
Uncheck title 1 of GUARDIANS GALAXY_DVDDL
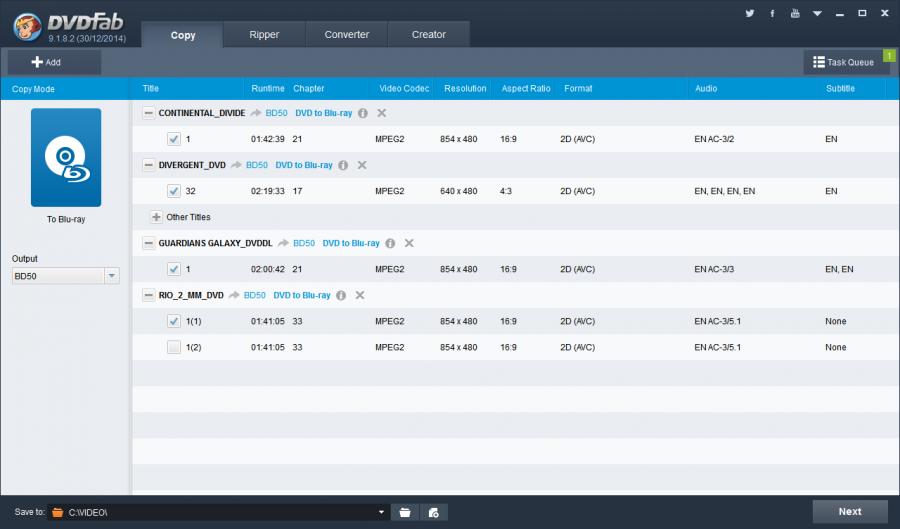(174, 269)
